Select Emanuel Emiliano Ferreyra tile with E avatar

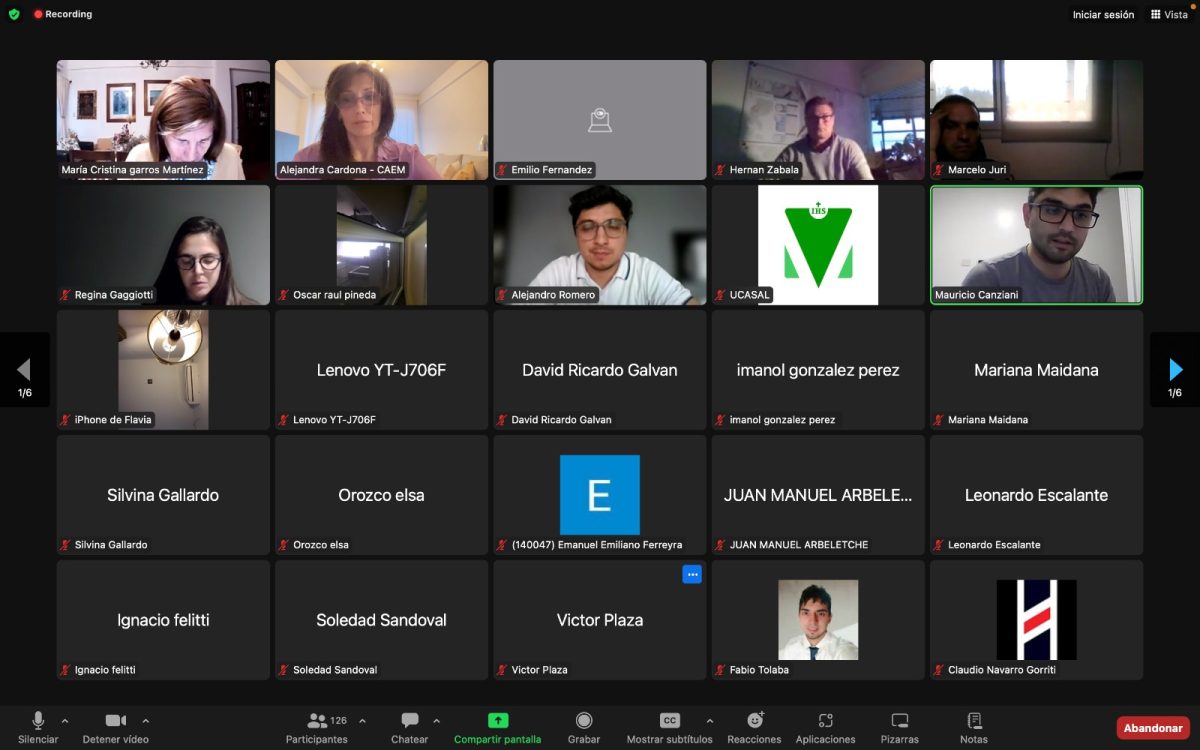click(600, 495)
